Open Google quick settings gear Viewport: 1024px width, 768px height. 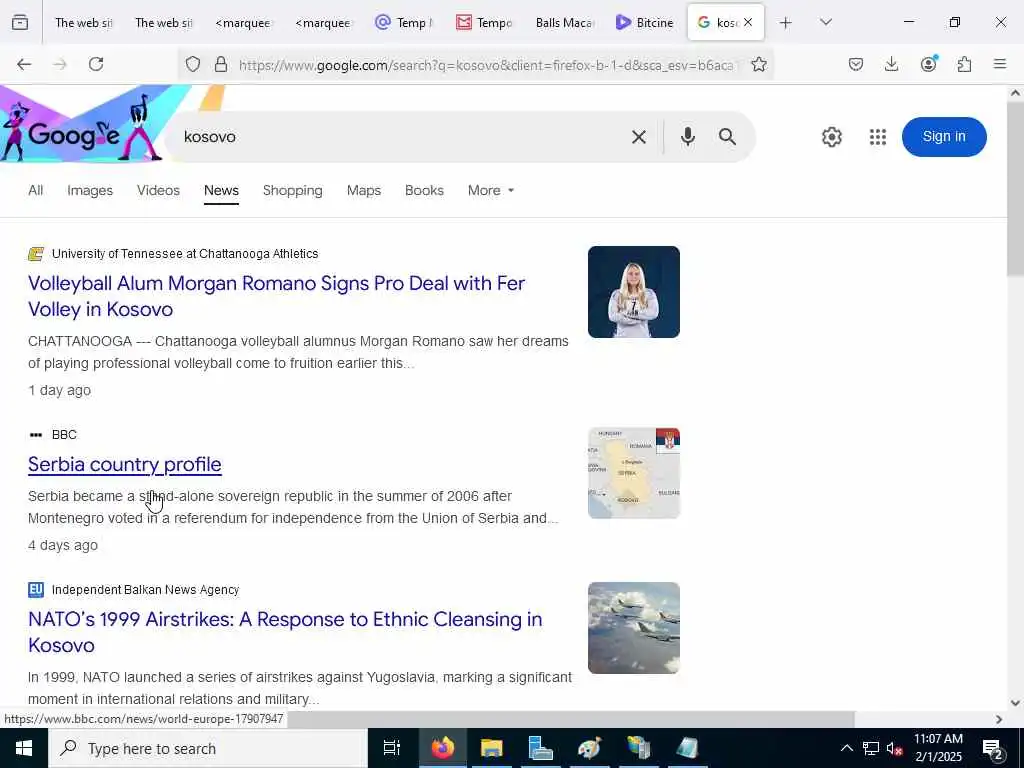tap(831, 137)
